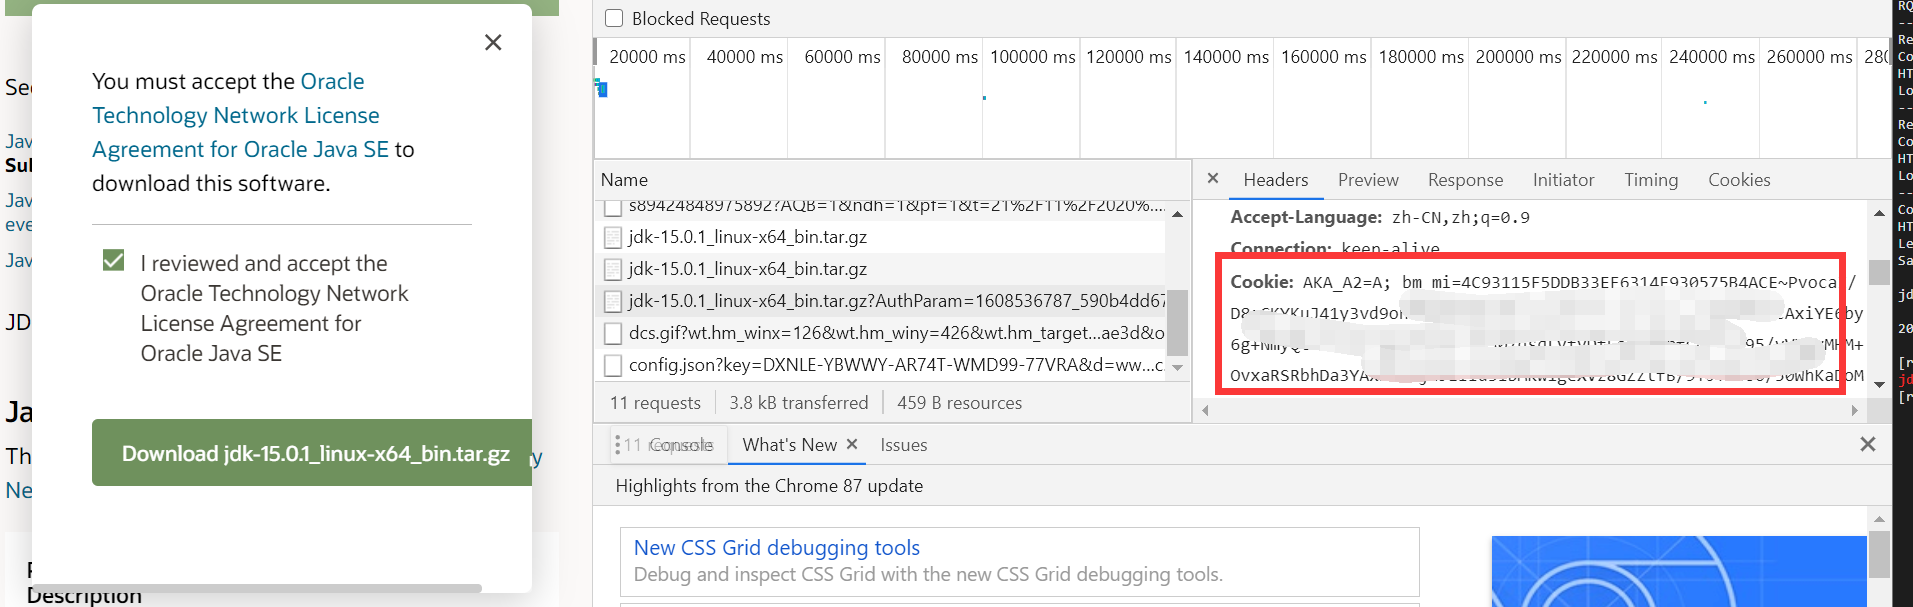
Task: Click the 3.8 kB transferred status
Action: click(798, 403)
